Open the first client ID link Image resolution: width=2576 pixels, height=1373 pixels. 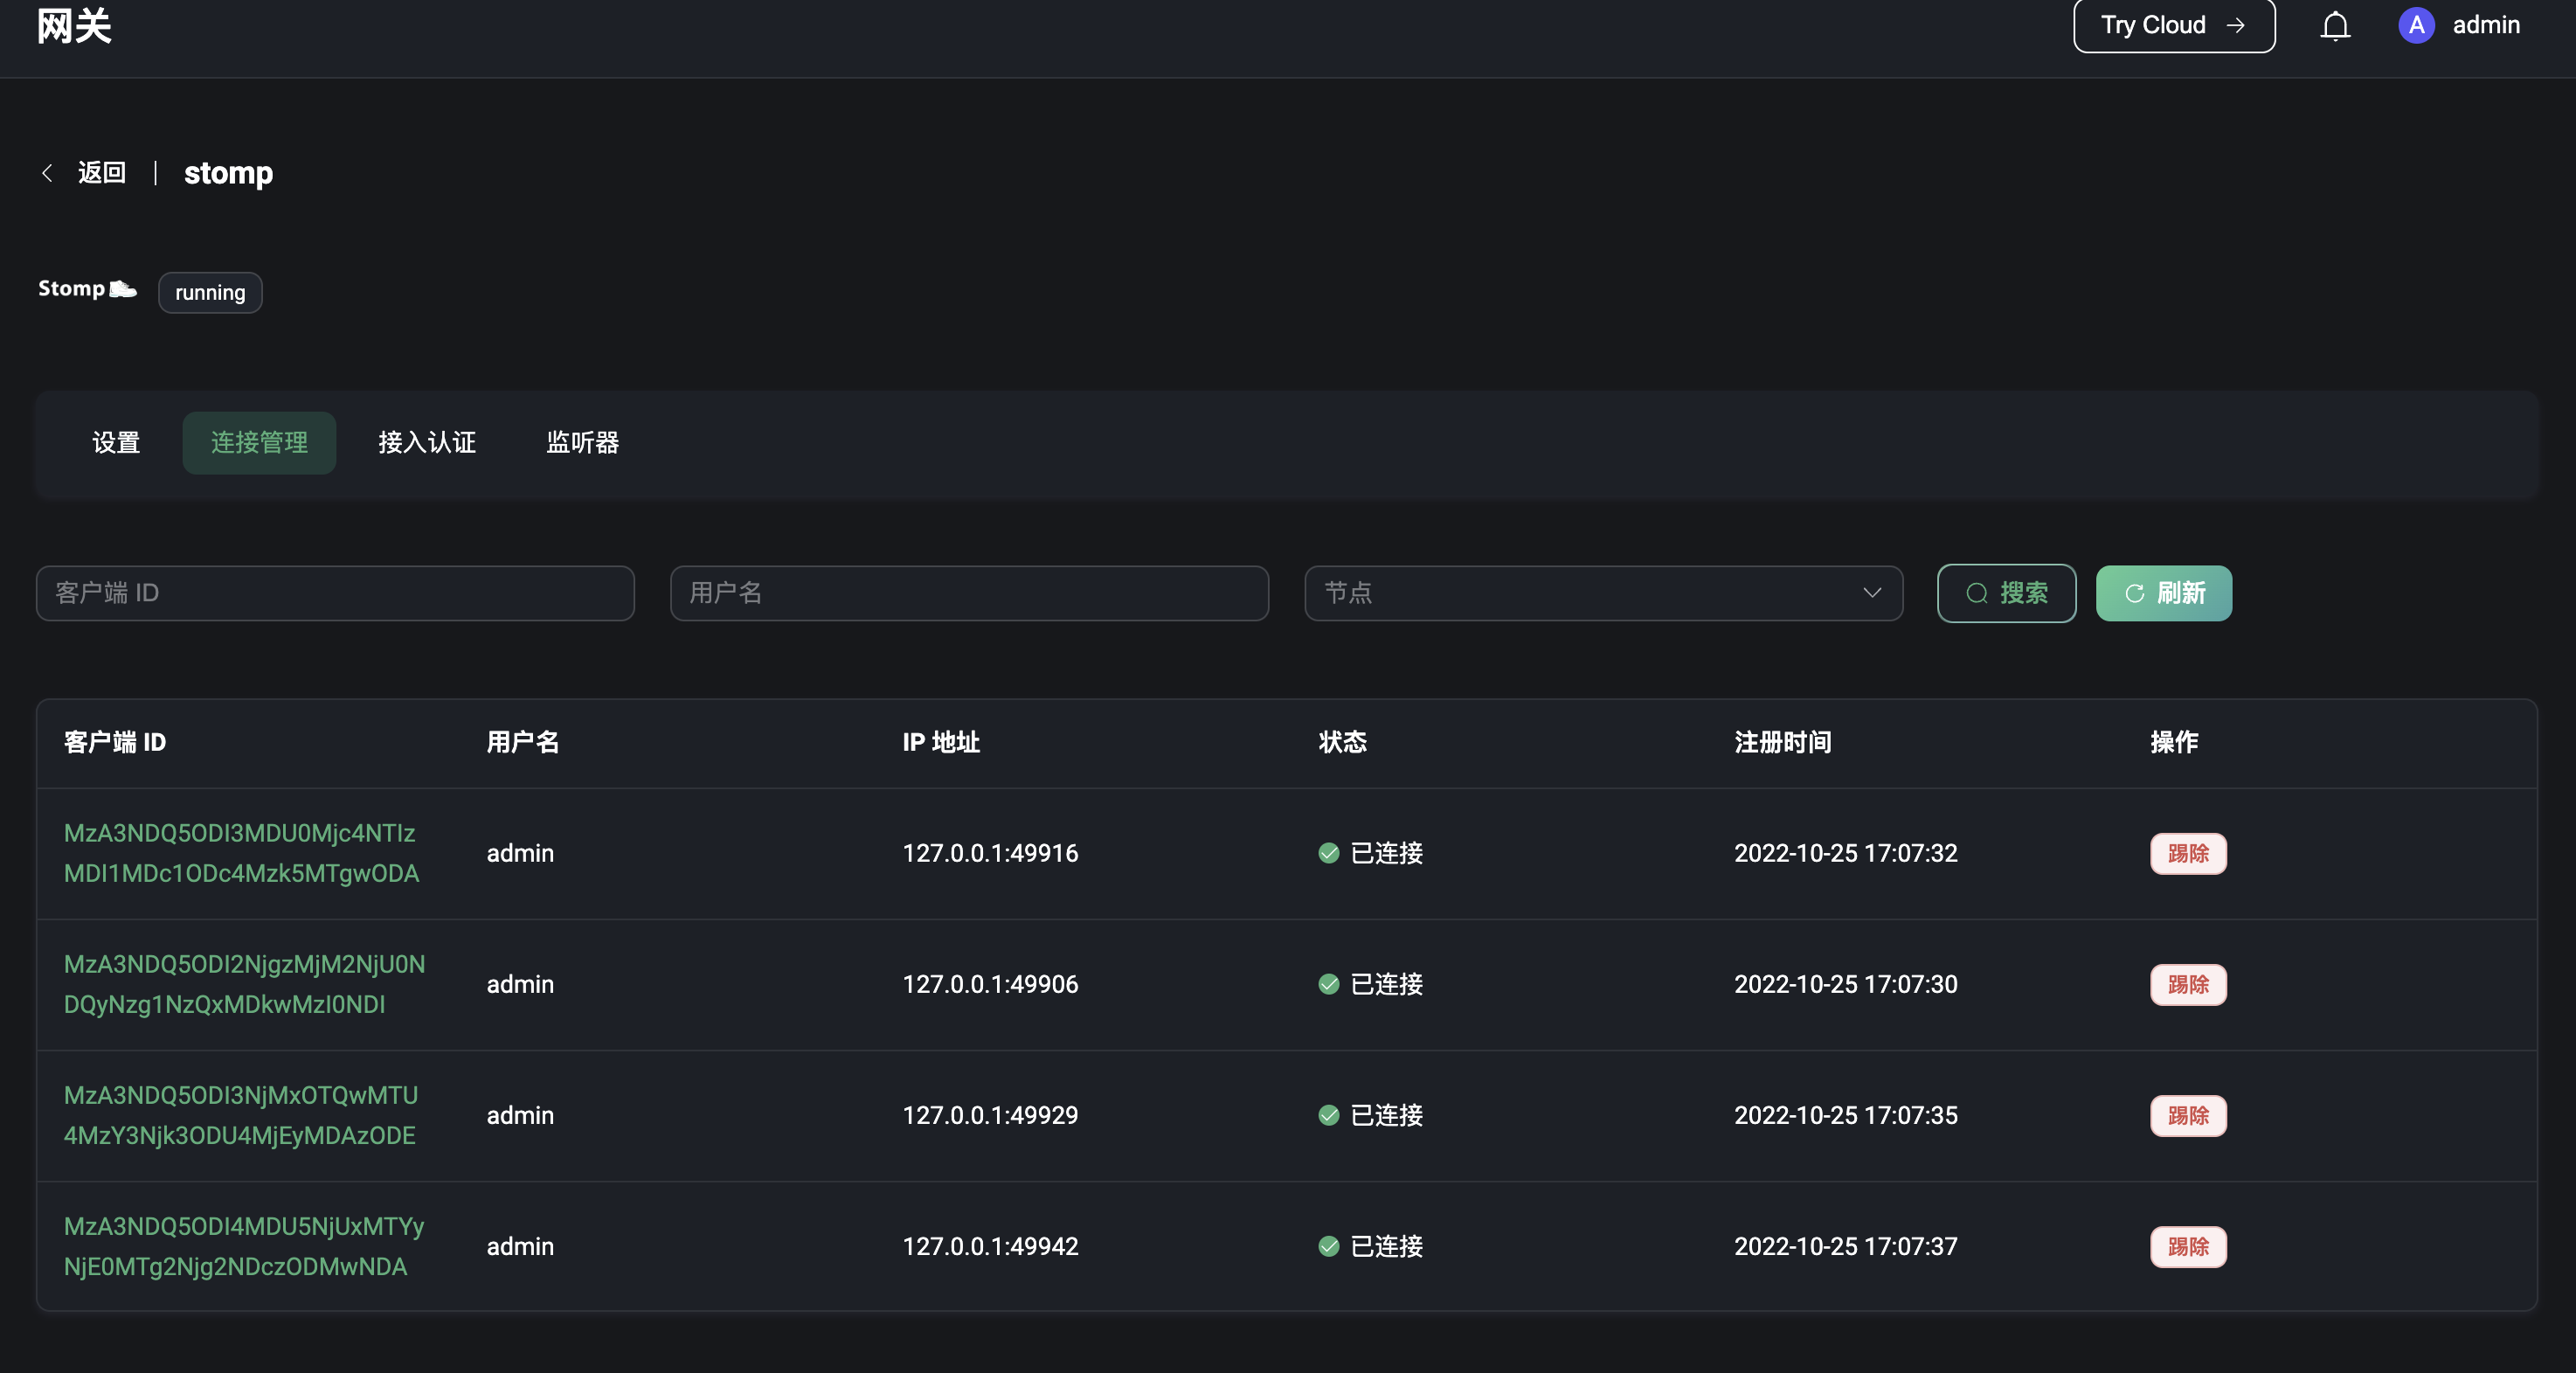click(x=240, y=853)
